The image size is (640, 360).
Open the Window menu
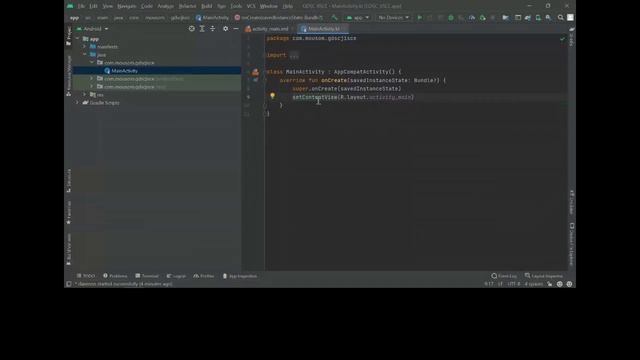[x=269, y=6]
